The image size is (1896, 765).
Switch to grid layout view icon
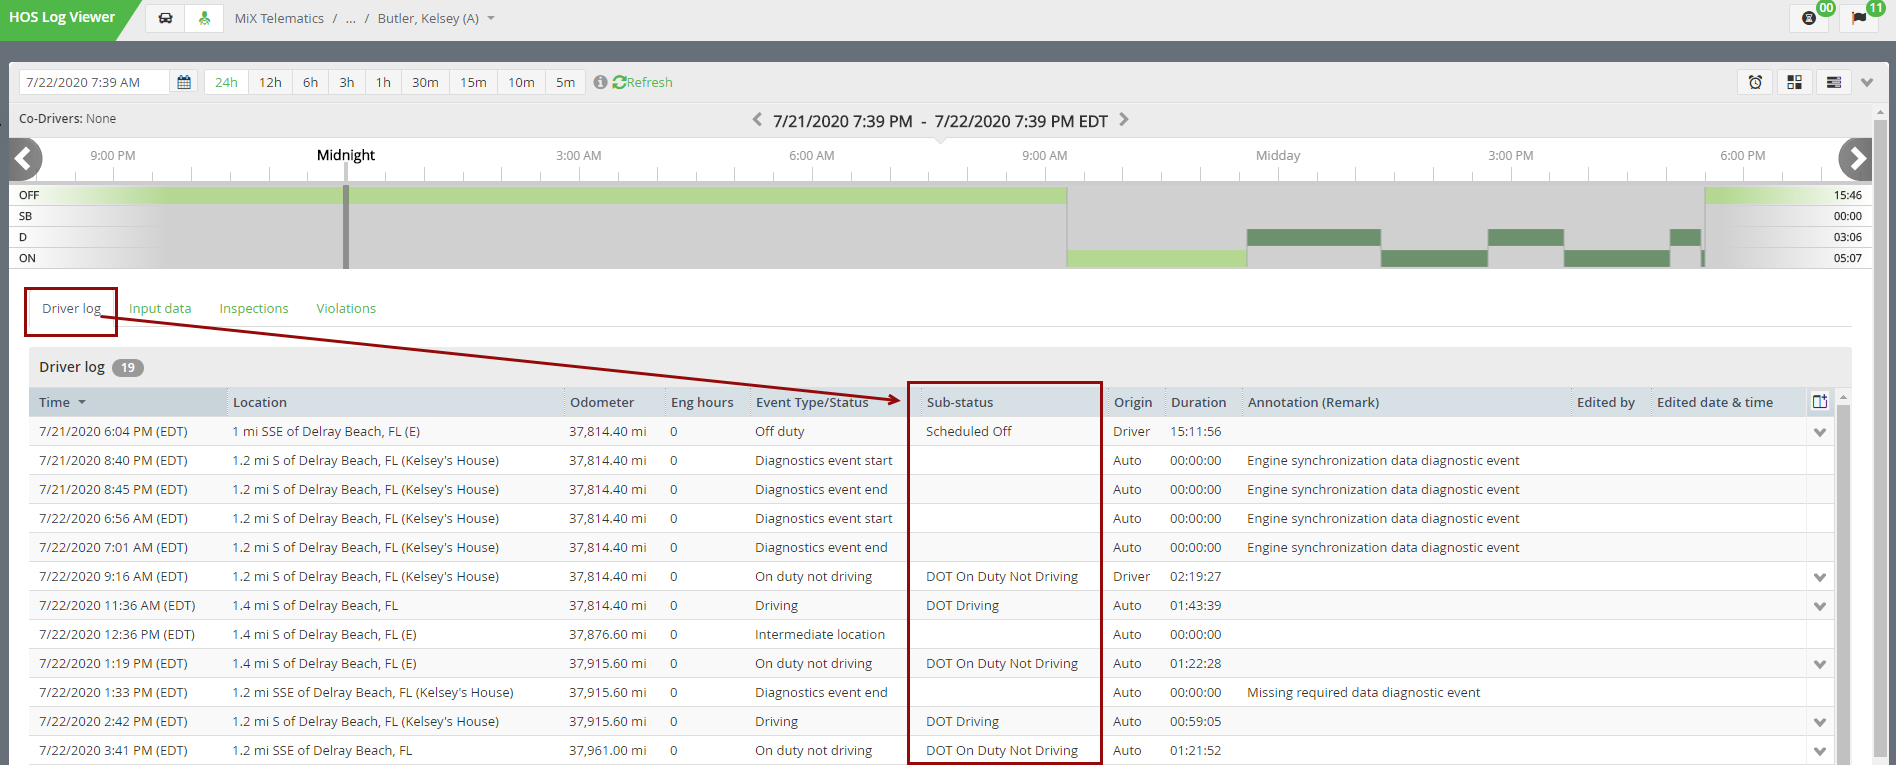(1795, 82)
